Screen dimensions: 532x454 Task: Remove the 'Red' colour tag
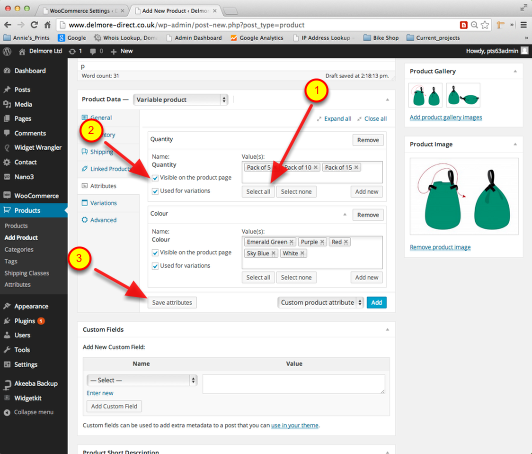[x=346, y=242]
